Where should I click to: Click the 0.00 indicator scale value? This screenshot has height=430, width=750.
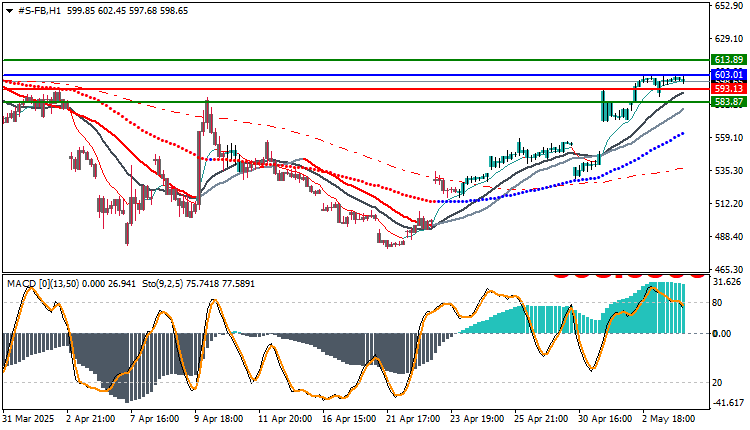click(722, 333)
